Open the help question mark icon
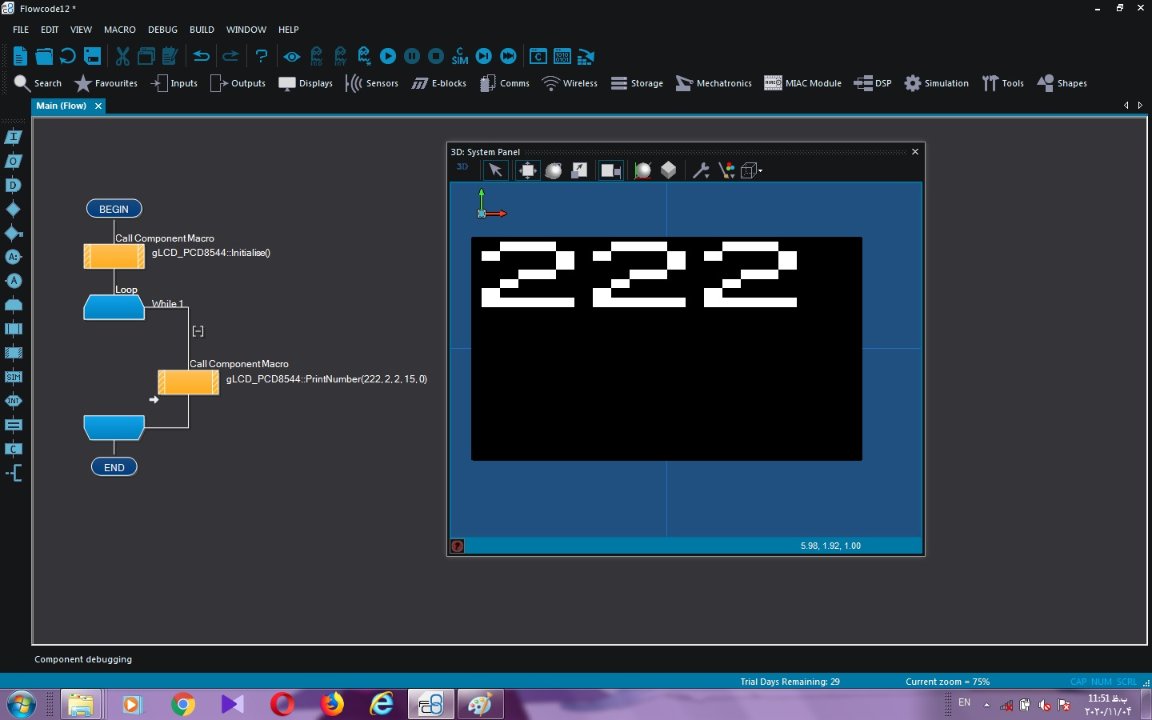Screen dimensions: 1152x720 261,56
